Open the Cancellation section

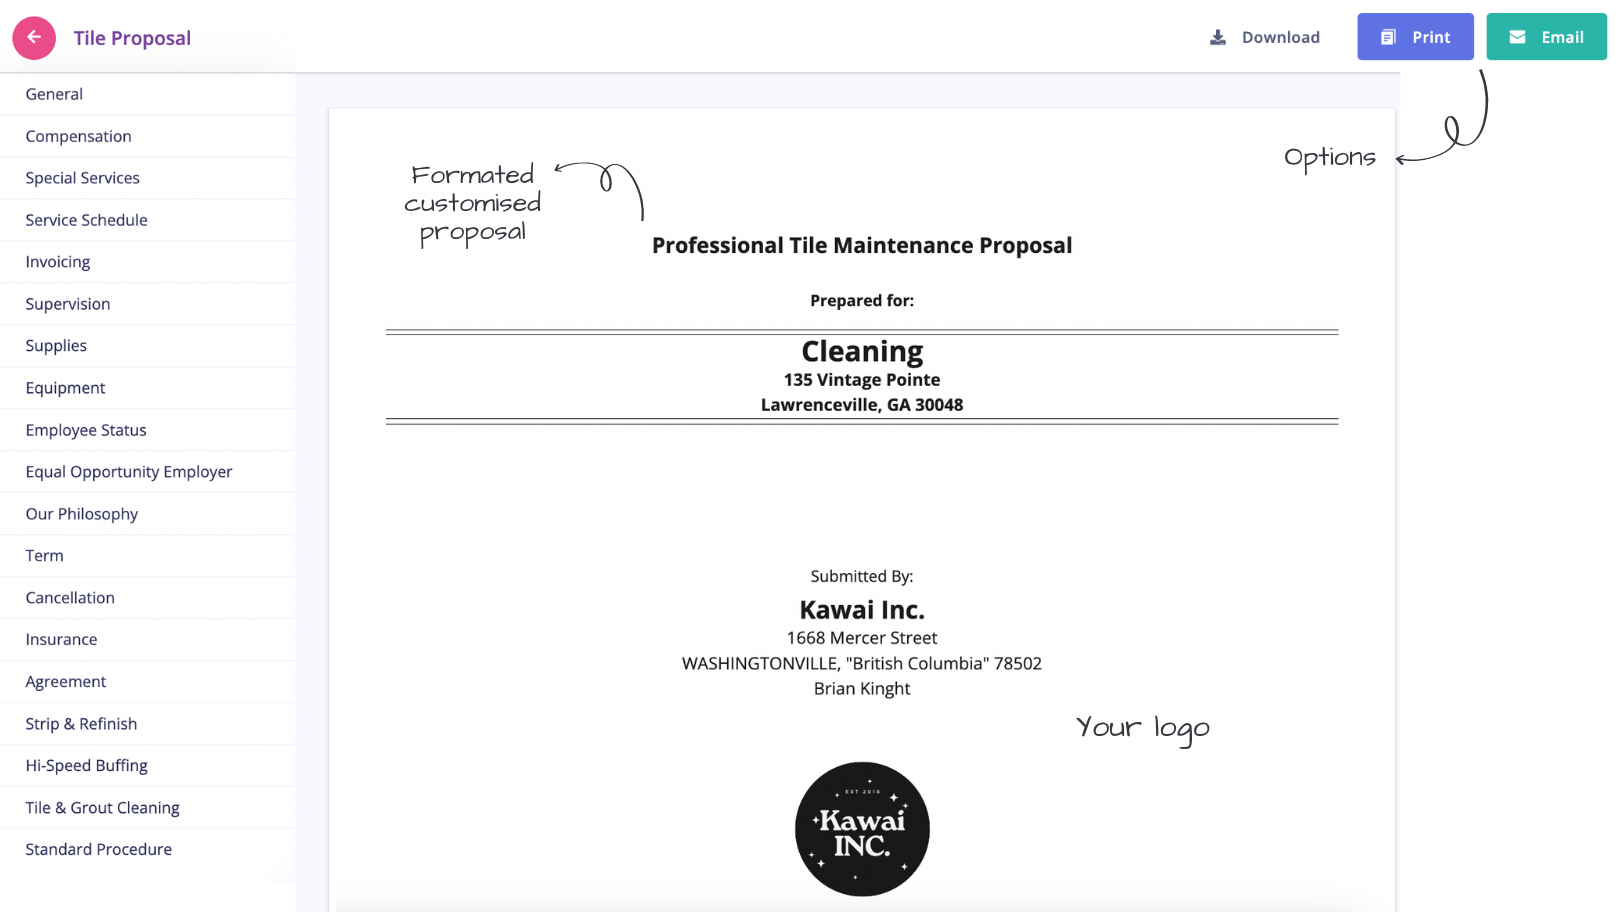(69, 597)
